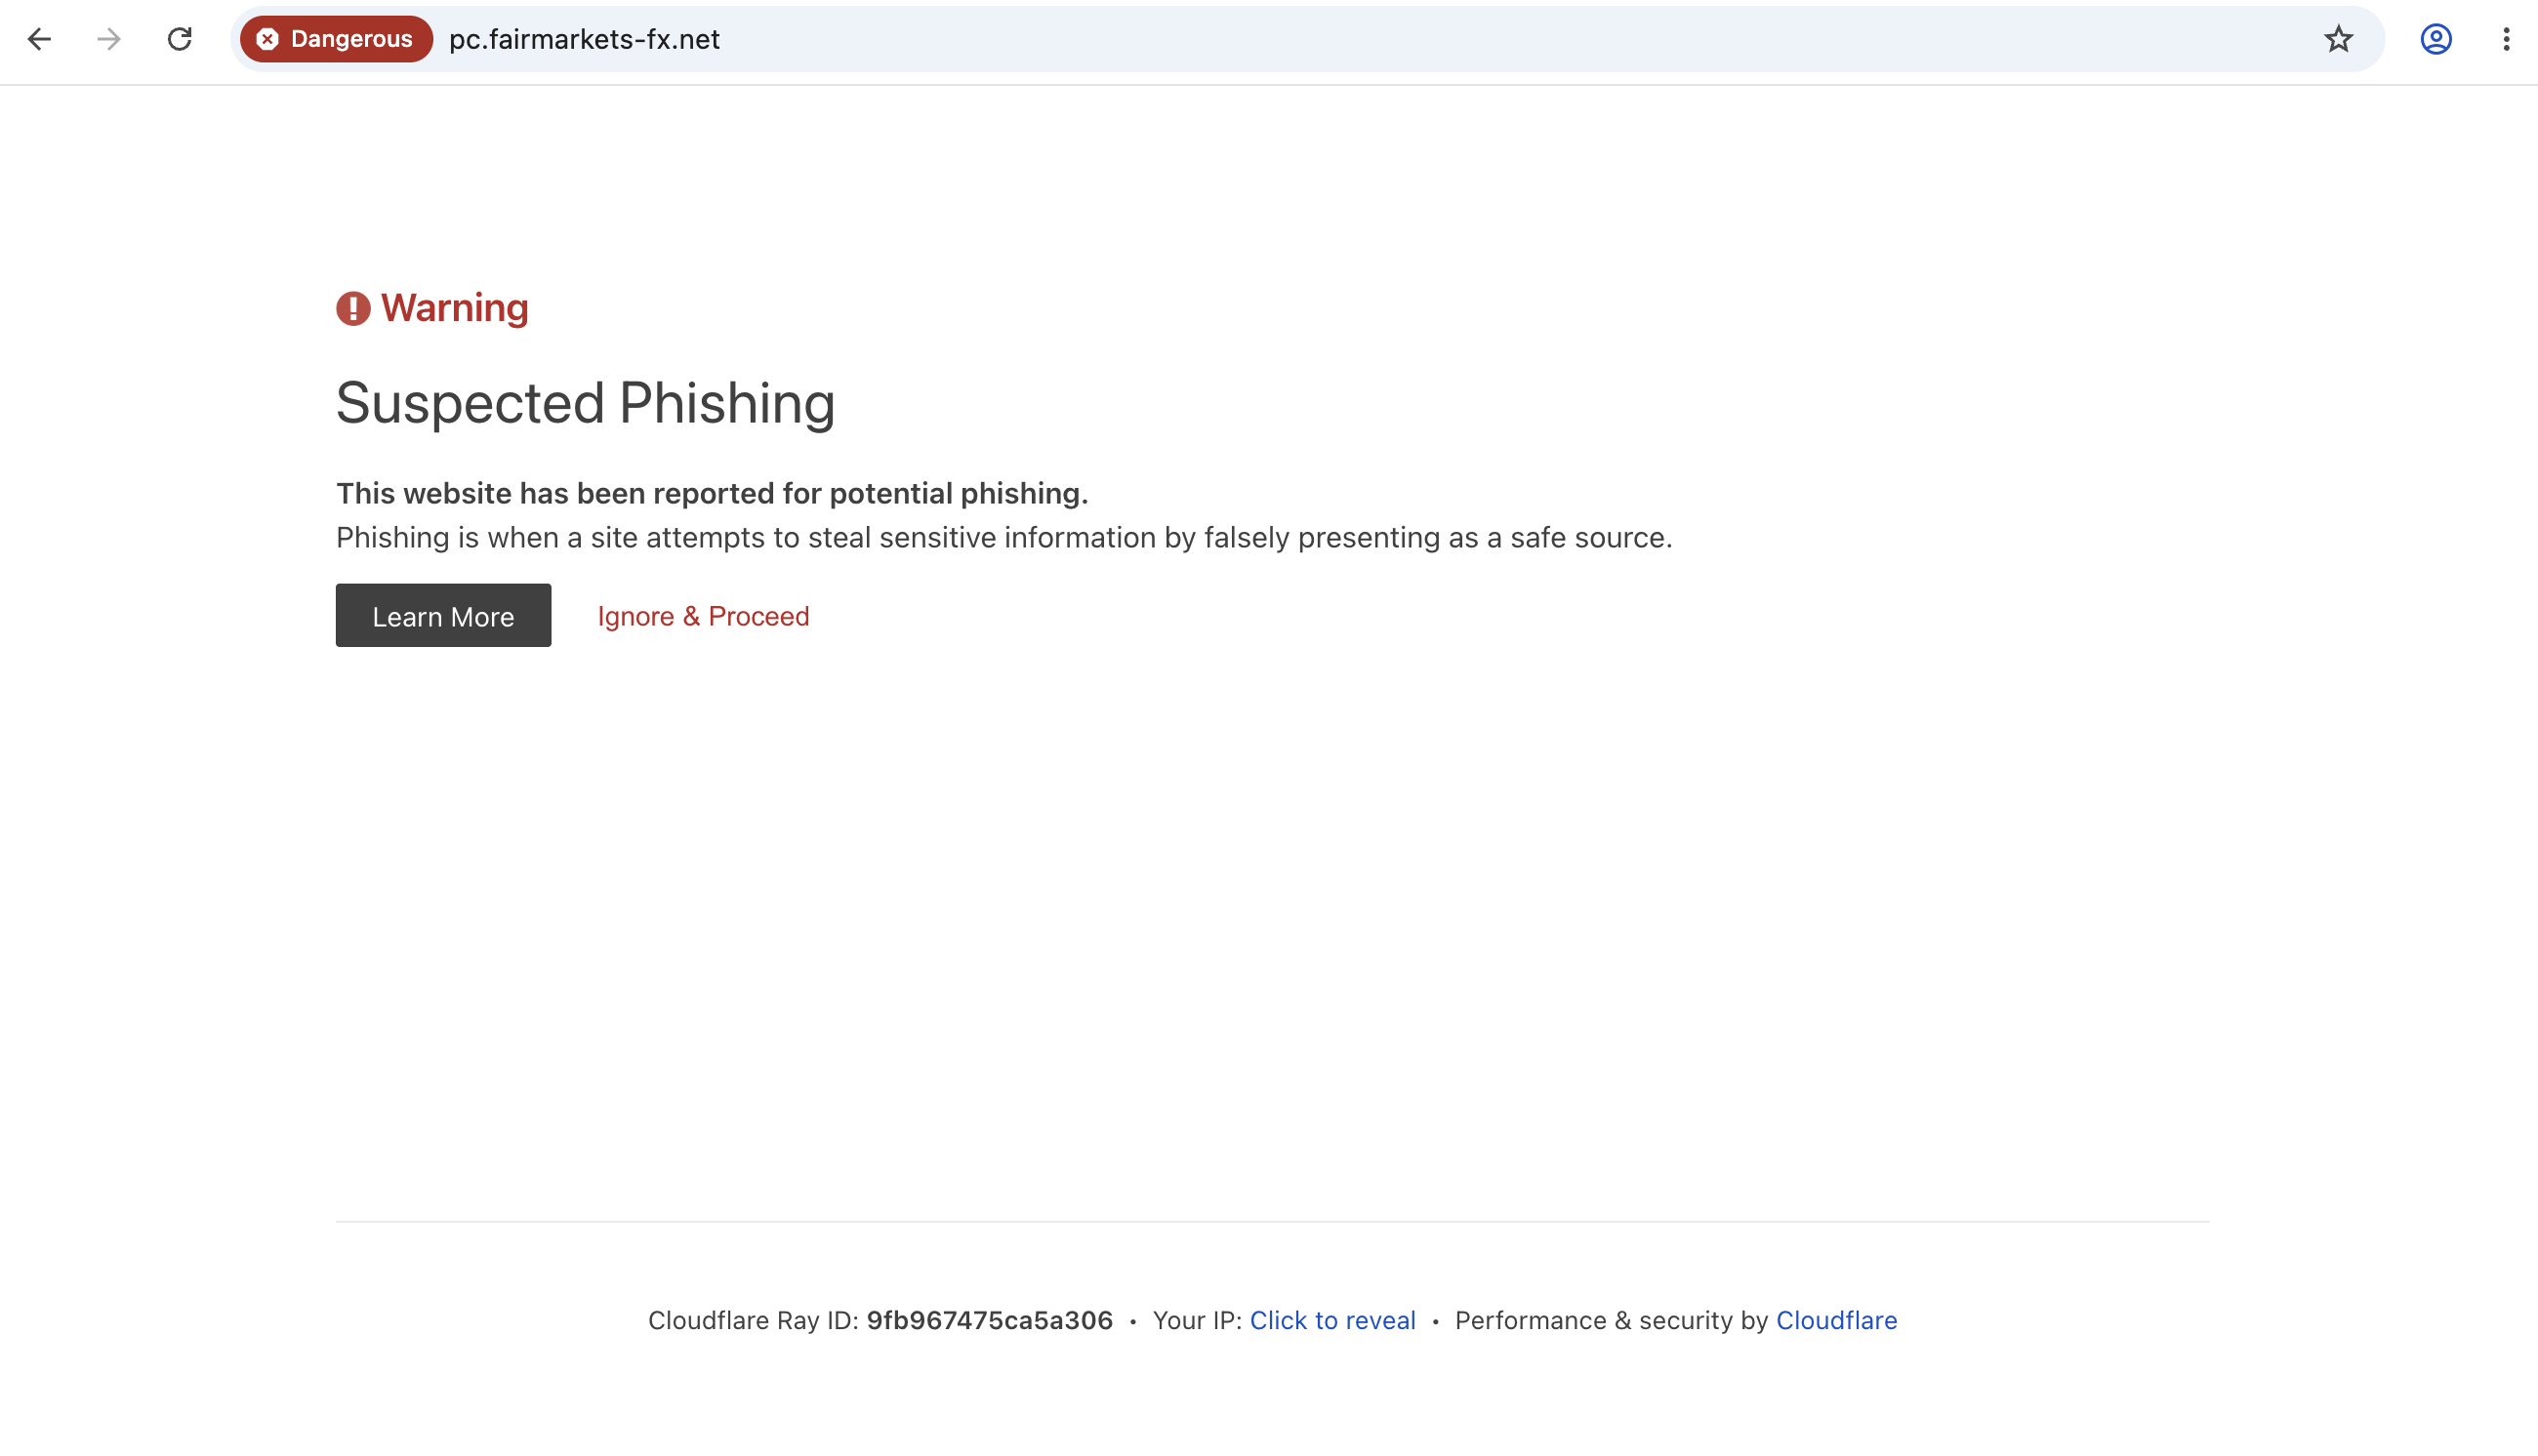Click the red exclamation warning icon

click(353, 308)
